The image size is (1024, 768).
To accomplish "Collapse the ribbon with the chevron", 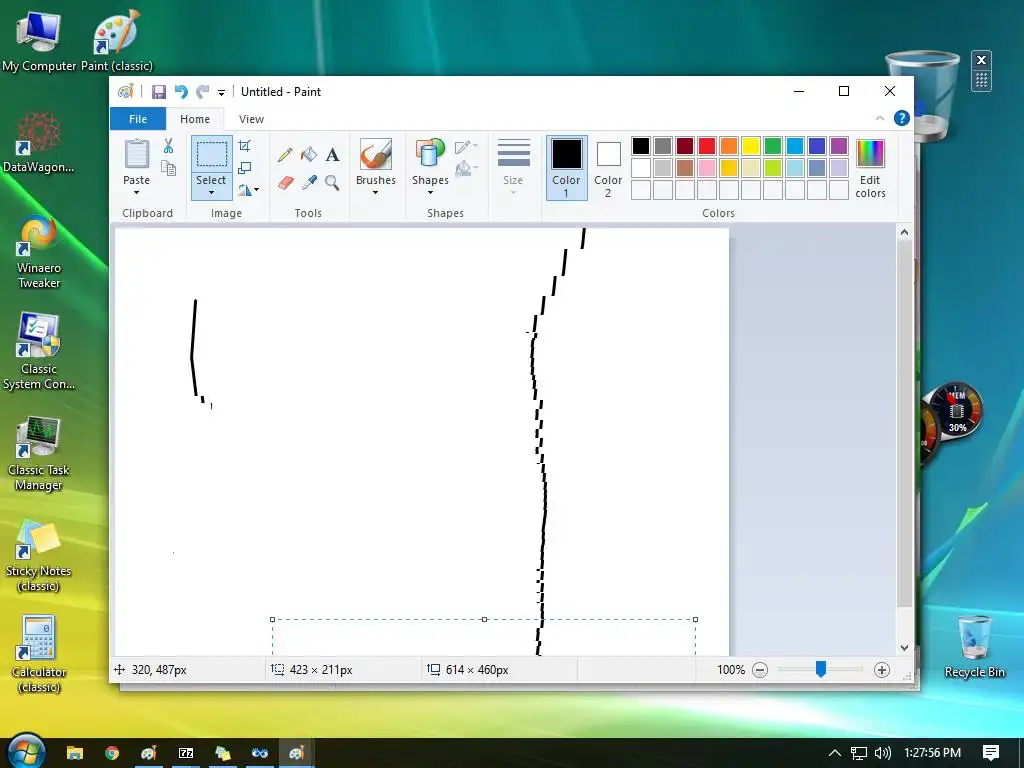I will (880, 118).
